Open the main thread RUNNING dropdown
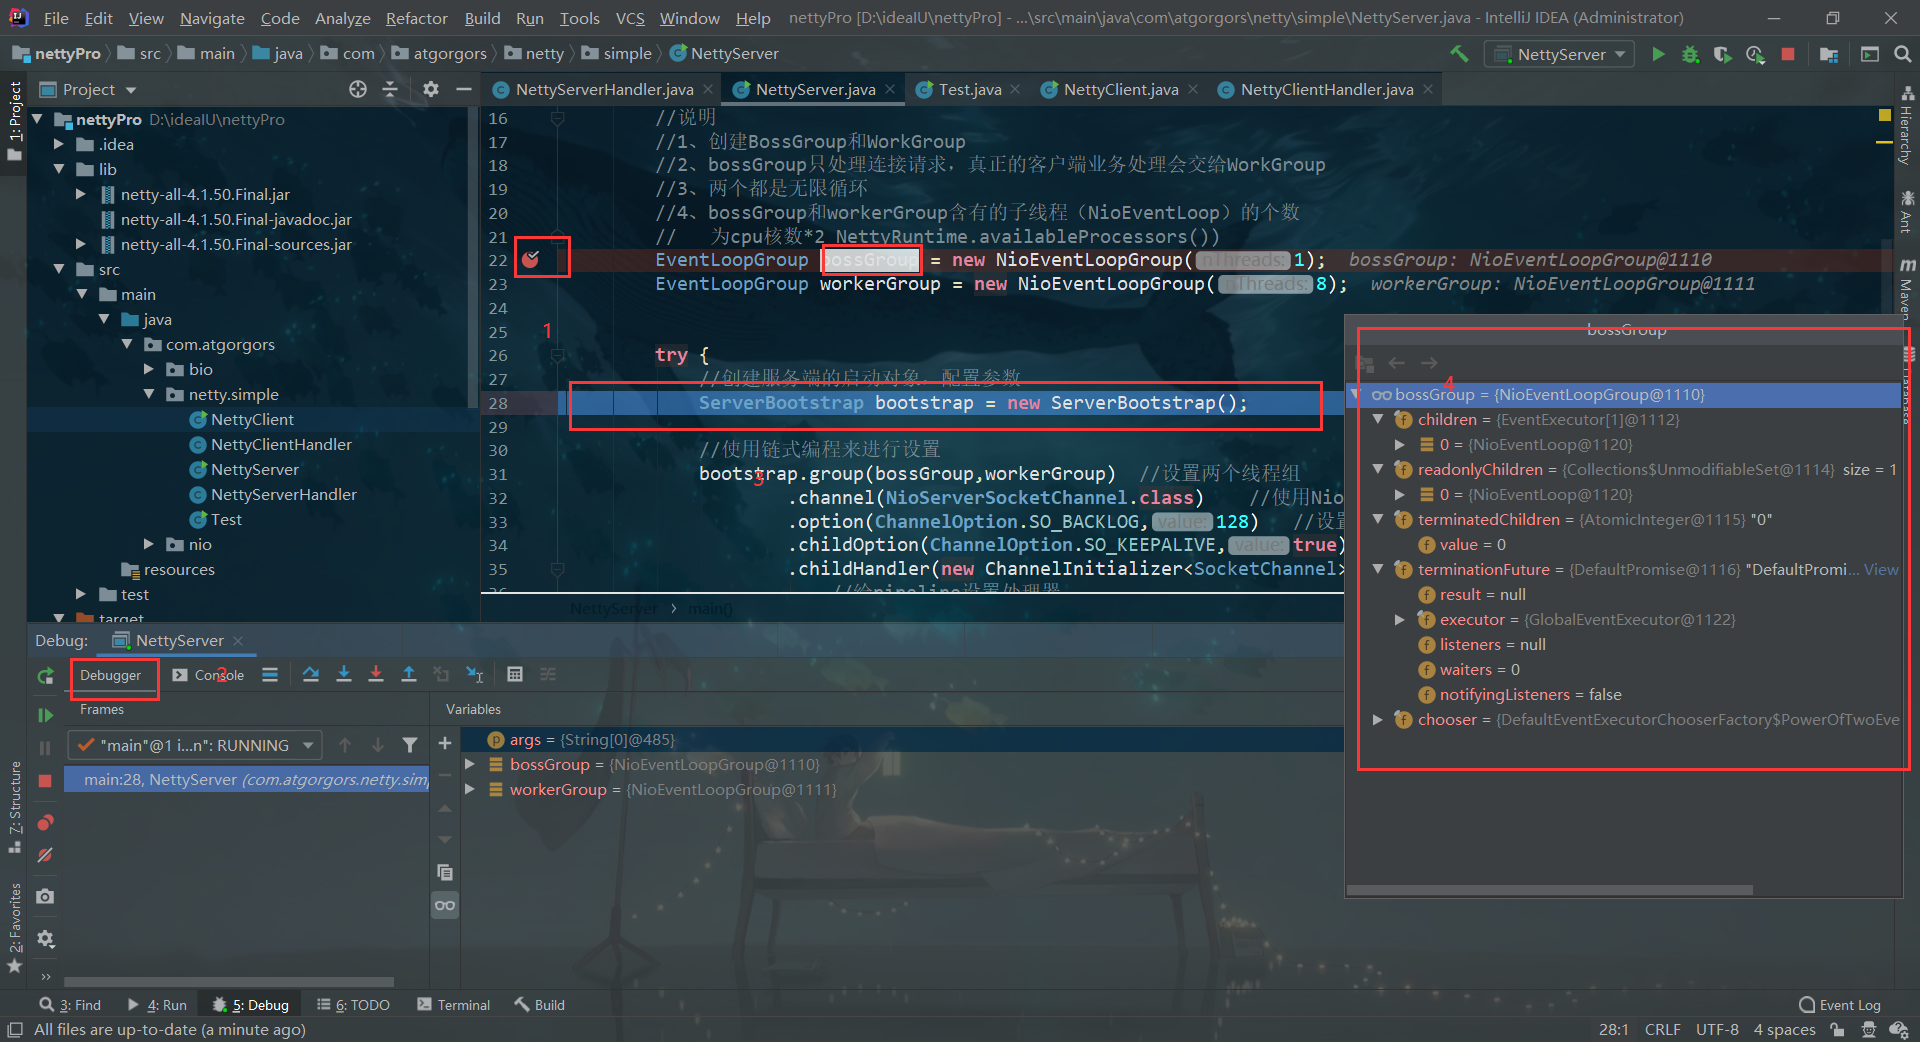Viewport: 1920px width, 1042px height. tap(195, 745)
